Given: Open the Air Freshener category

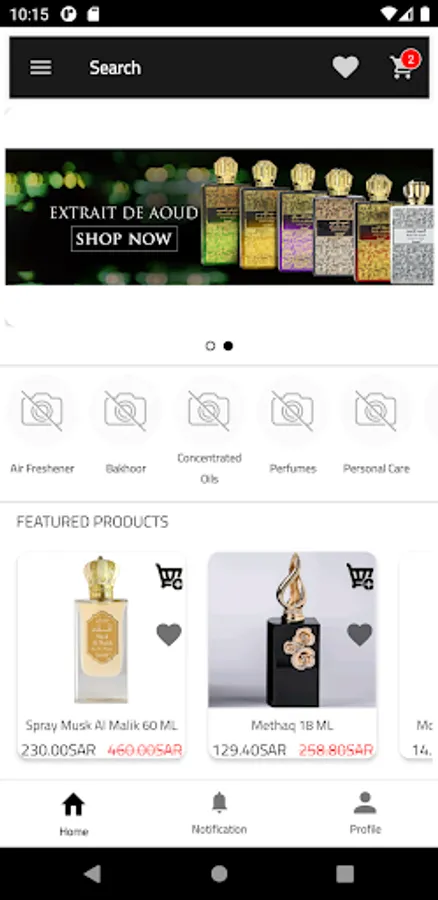Looking at the screenshot, I should tap(42, 426).
